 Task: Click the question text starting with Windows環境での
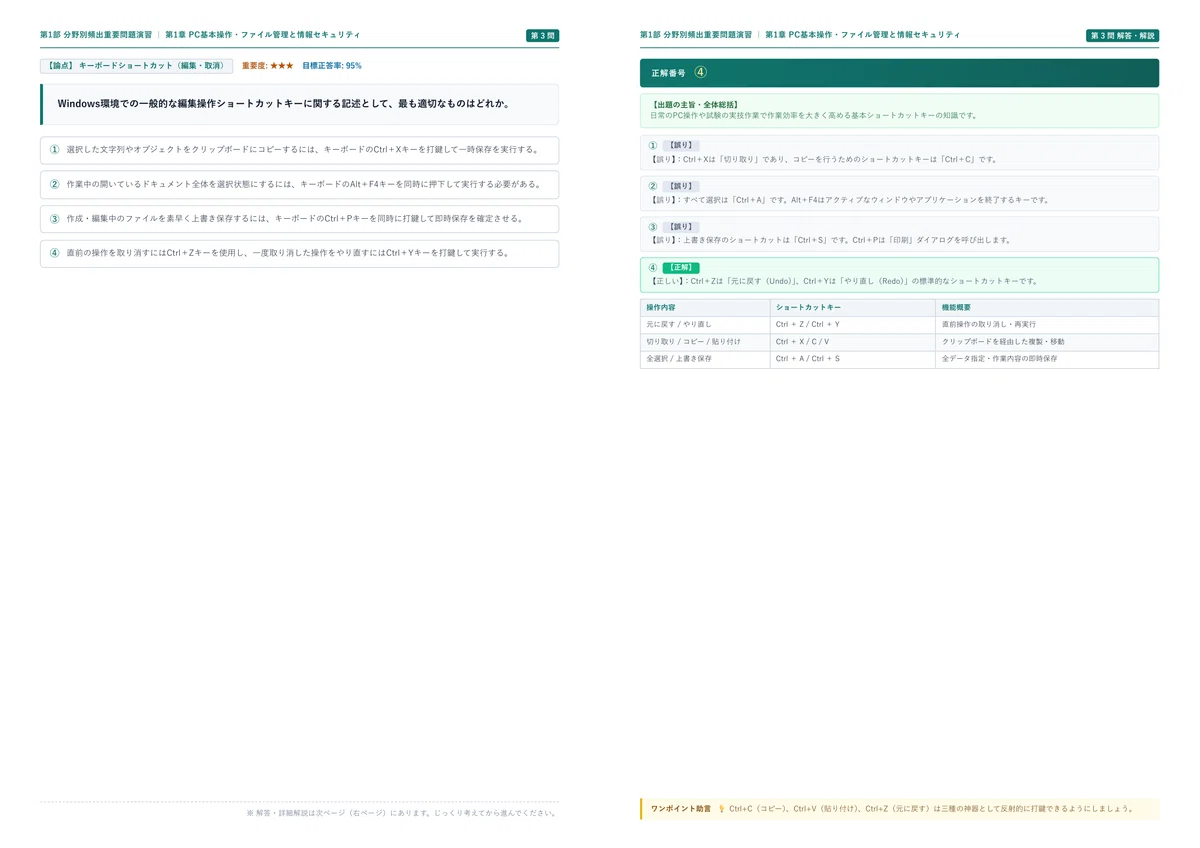click(x=284, y=104)
